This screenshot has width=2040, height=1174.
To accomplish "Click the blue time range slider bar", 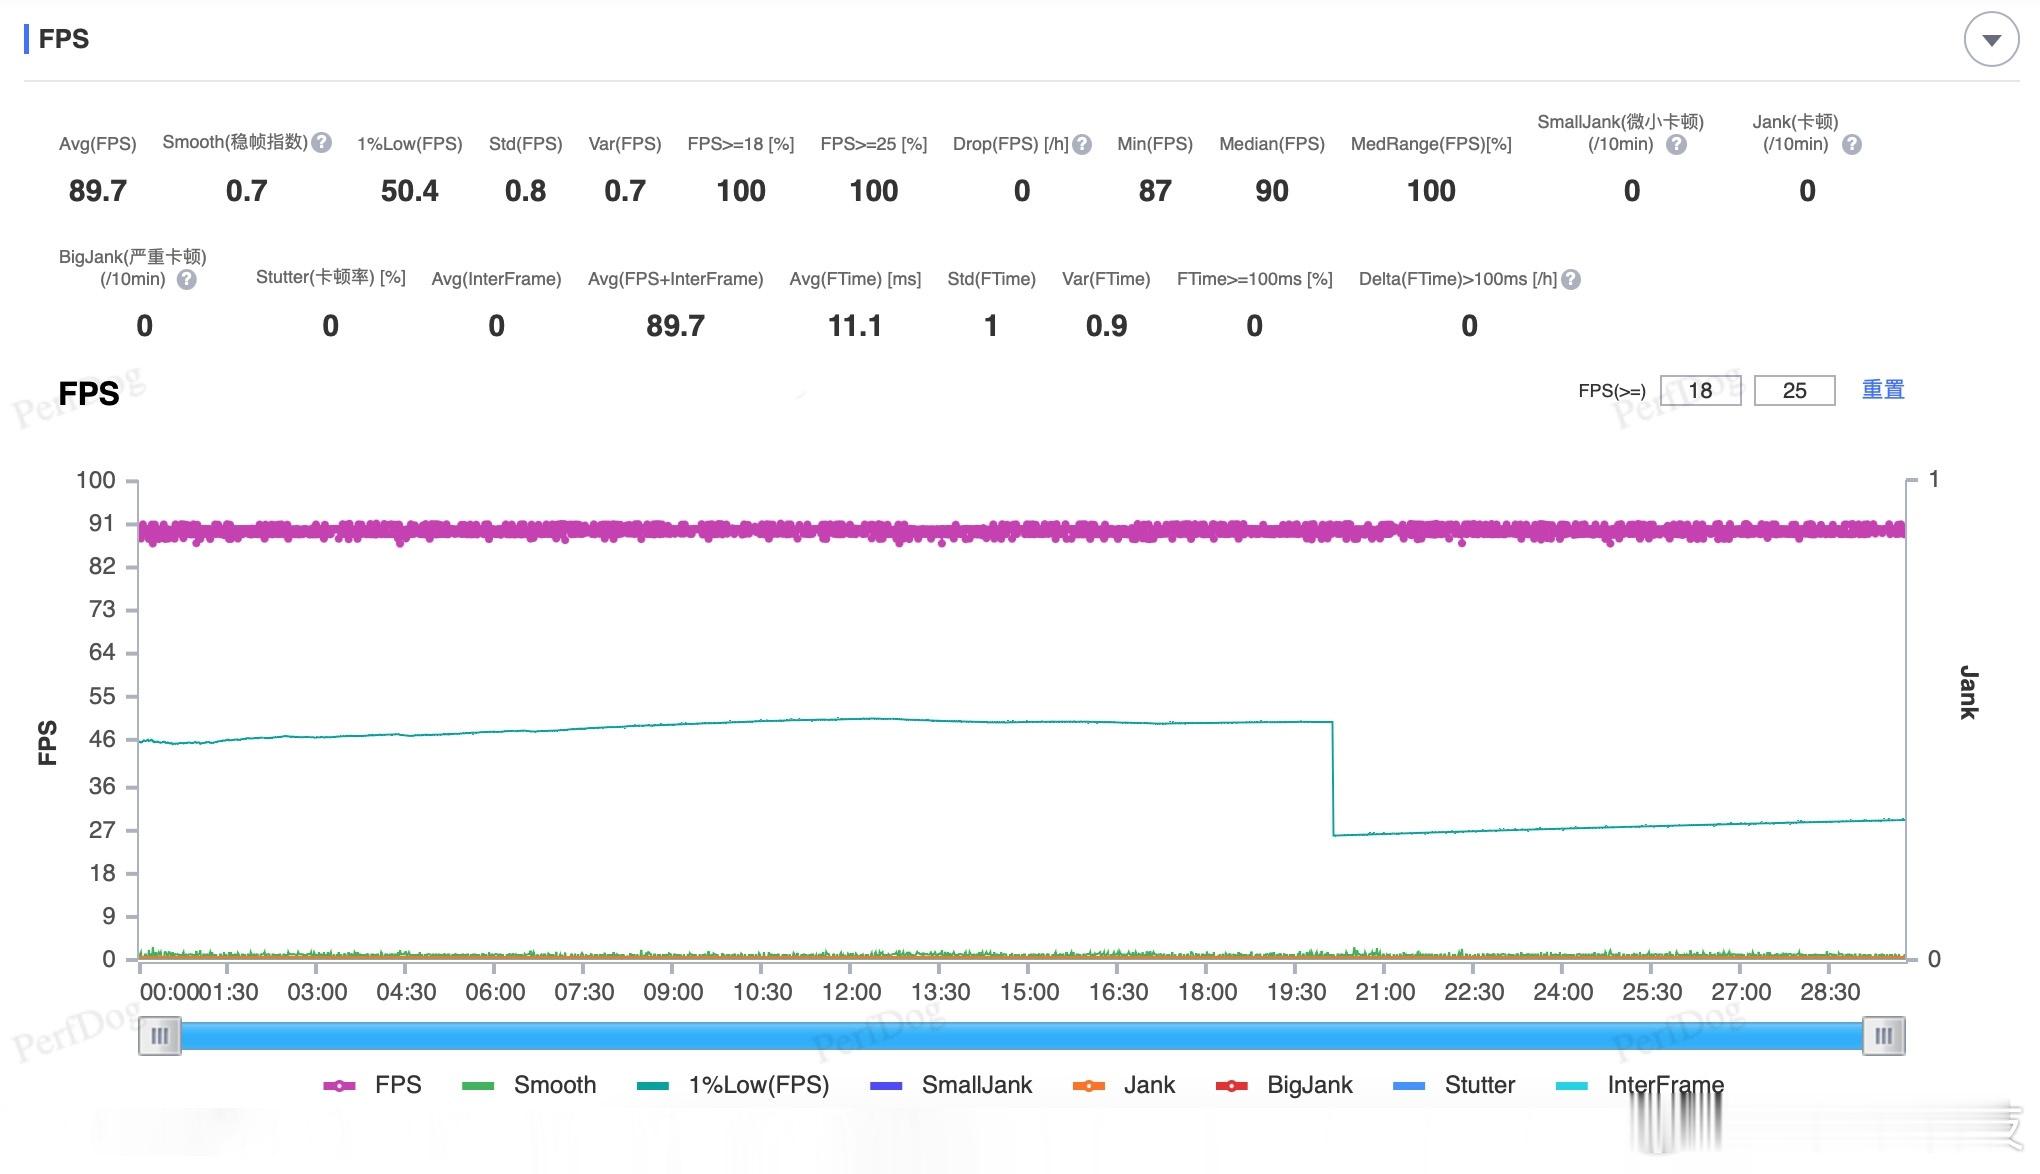I will click(x=1021, y=1036).
